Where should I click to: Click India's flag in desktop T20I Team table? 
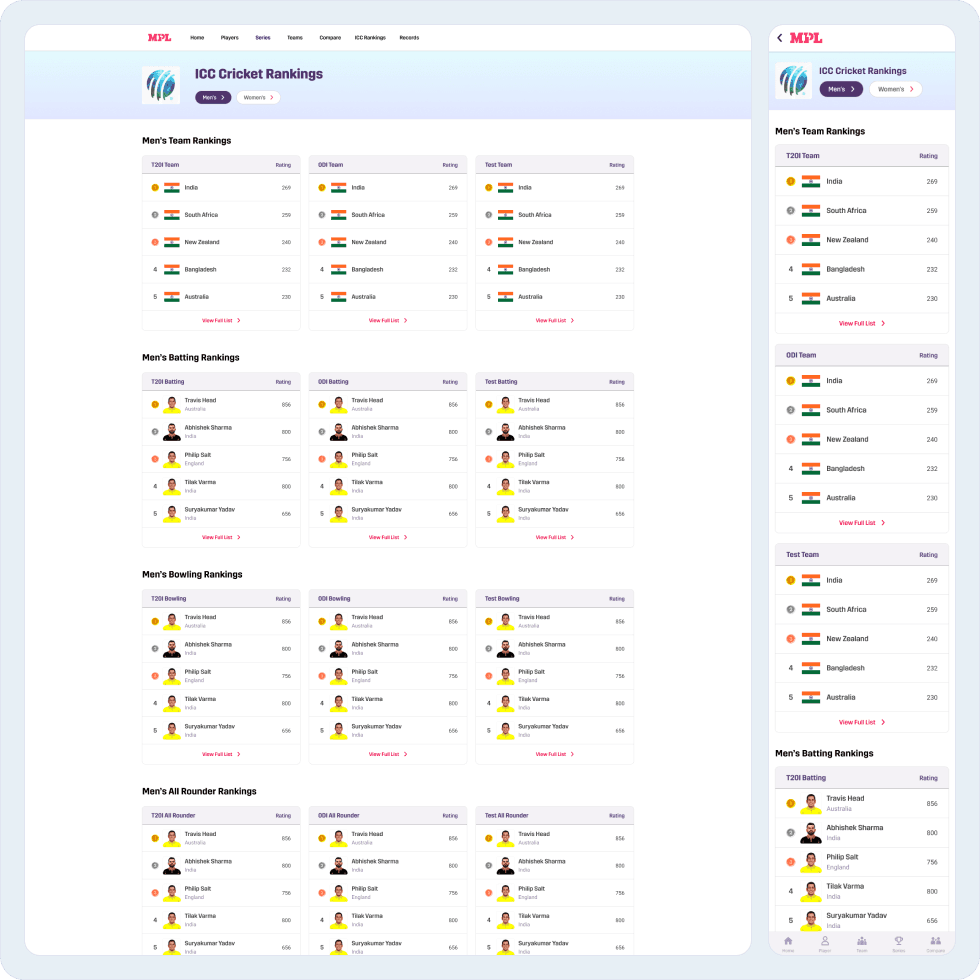click(x=172, y=188)
